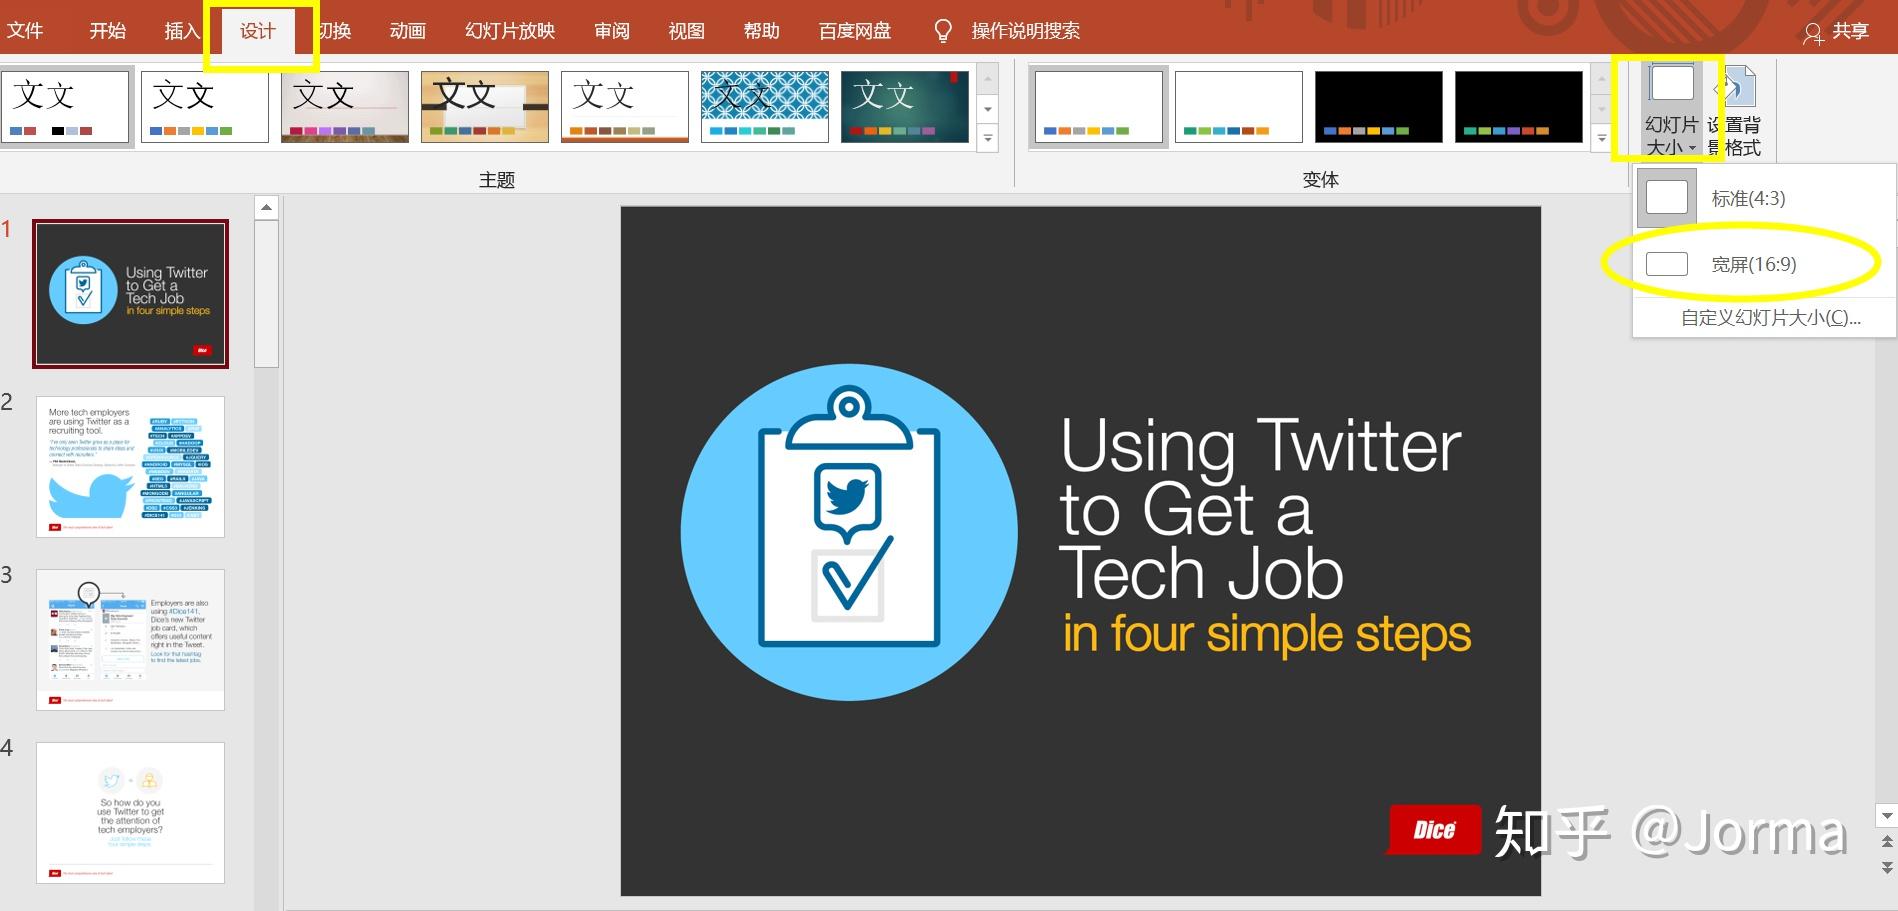Viewport: 1898px width, 911px height.
Task: Switch to the 插入 ribbon tab
Action: pos(182,31)
